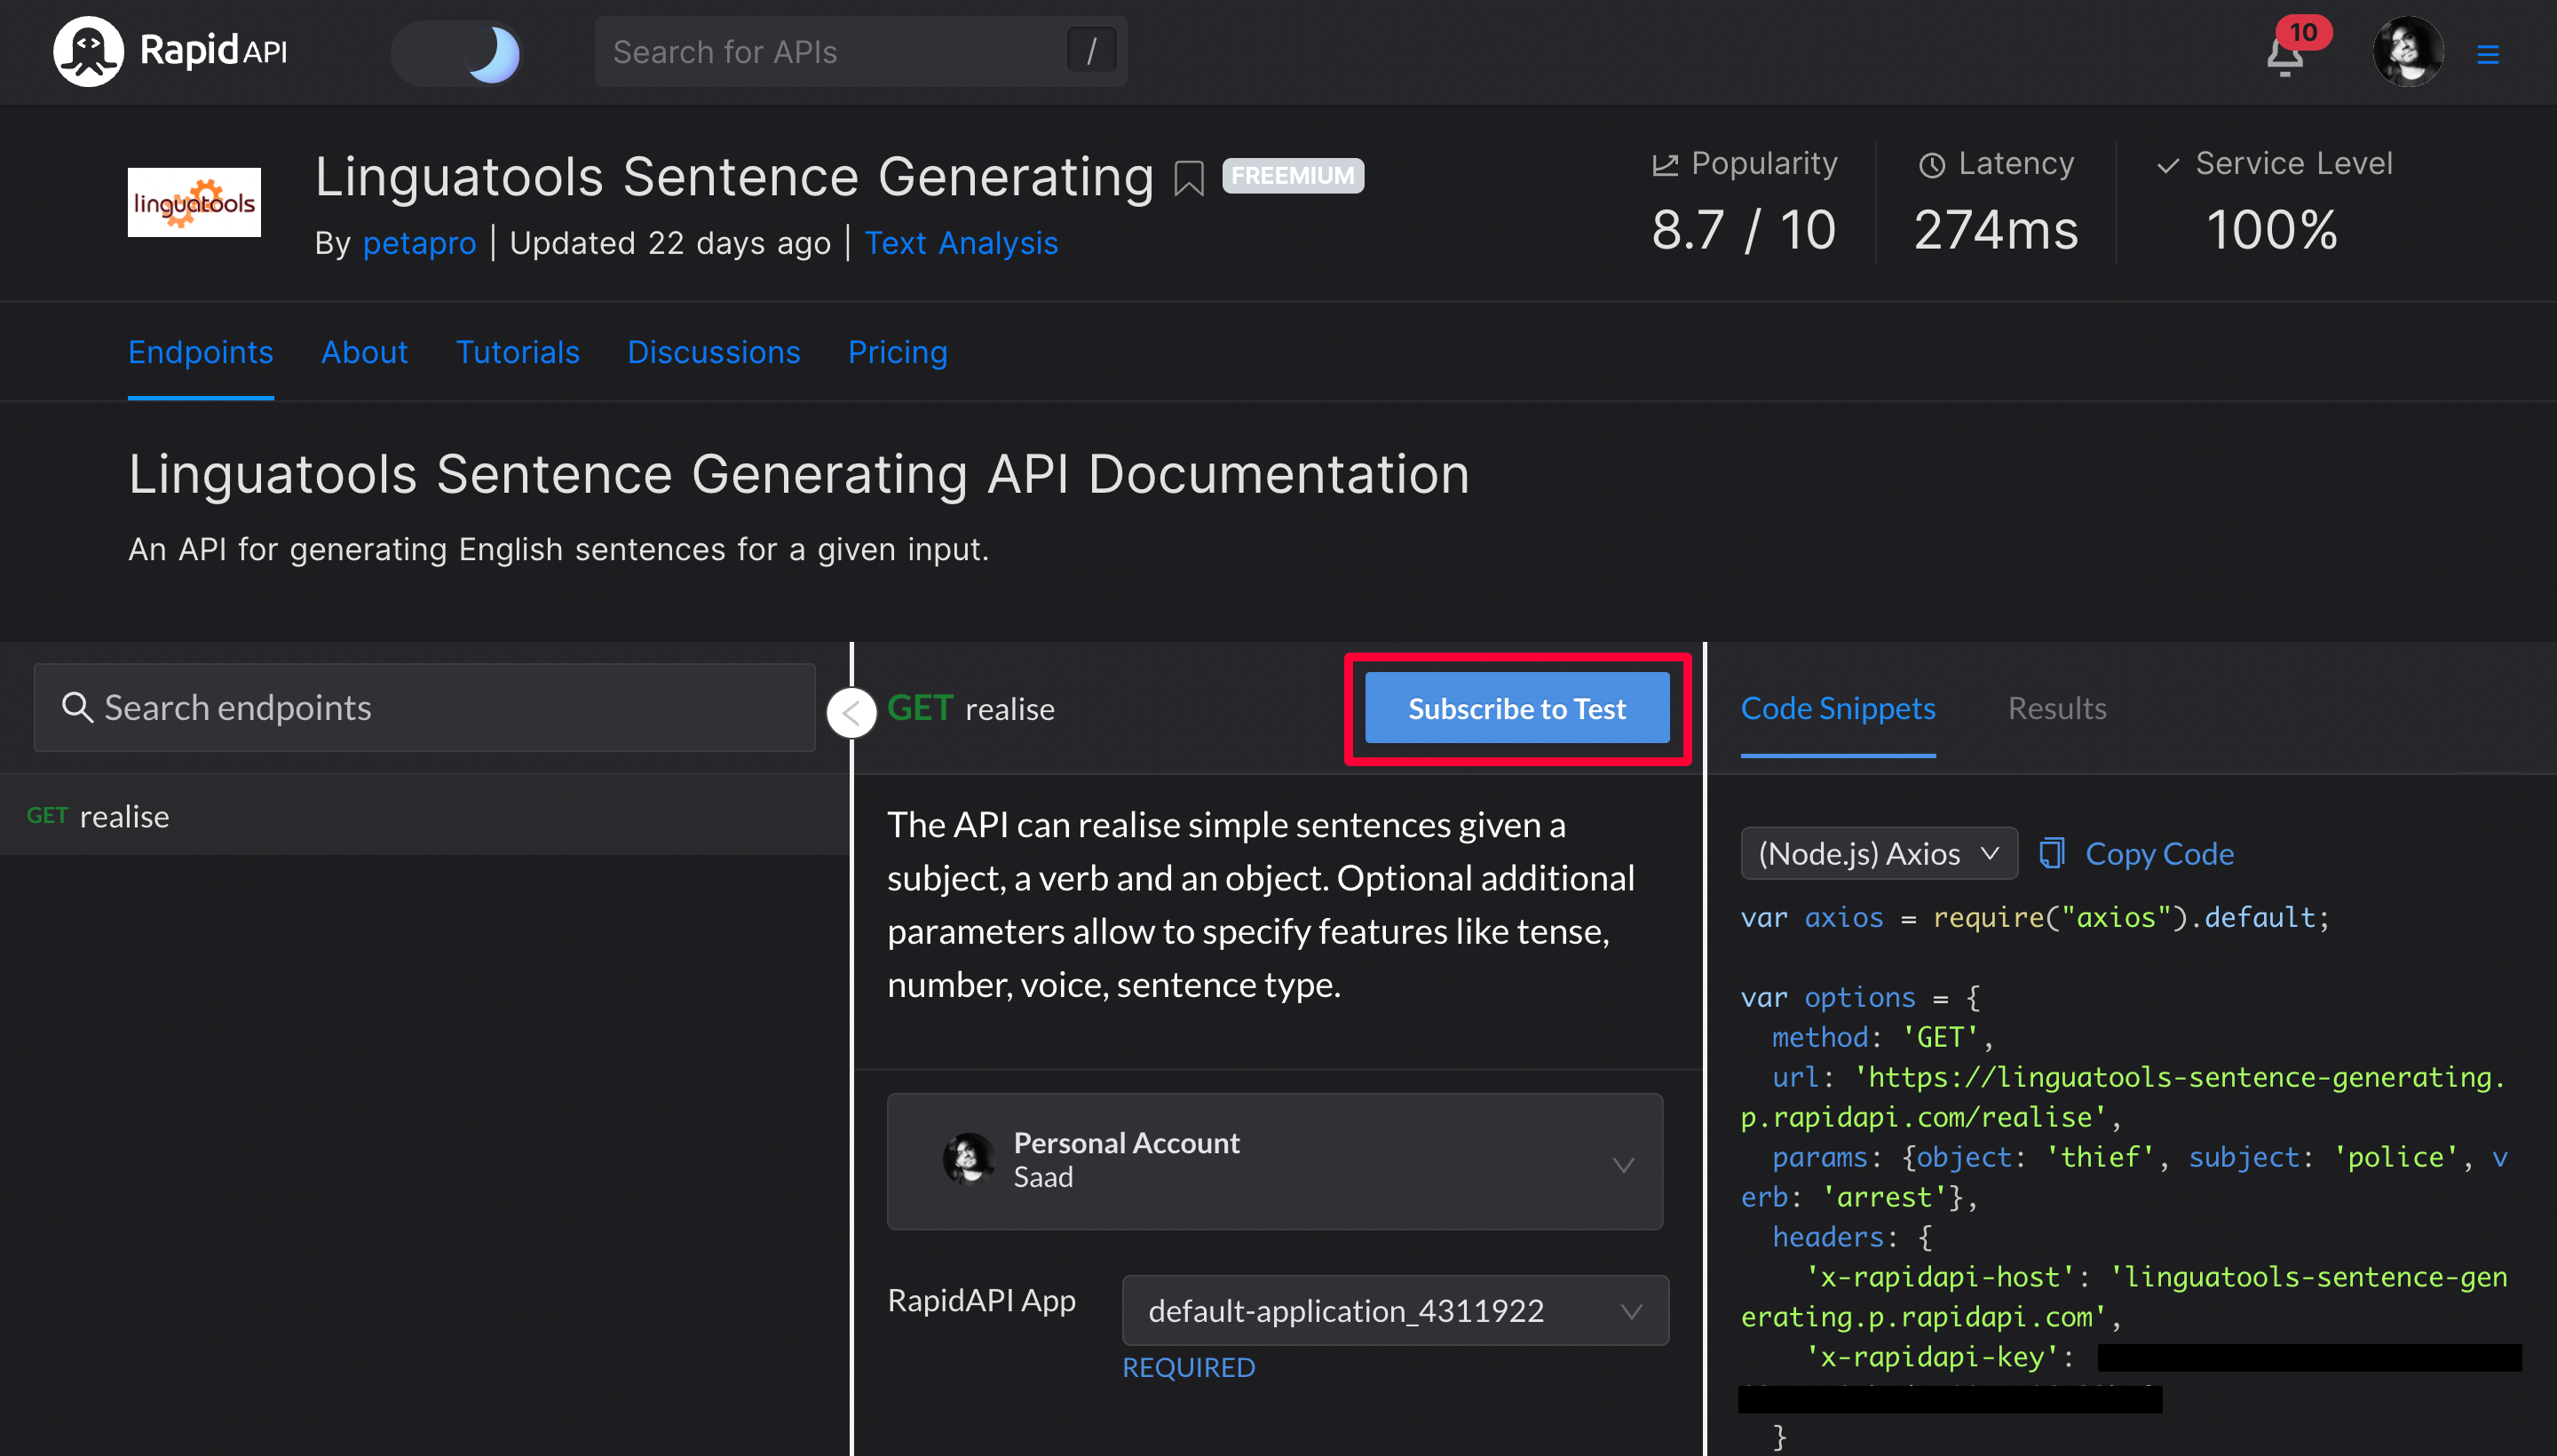Expand the Personal Account dropdown
This screenshot has width=2557, height=1456.
(1274, 1161)
